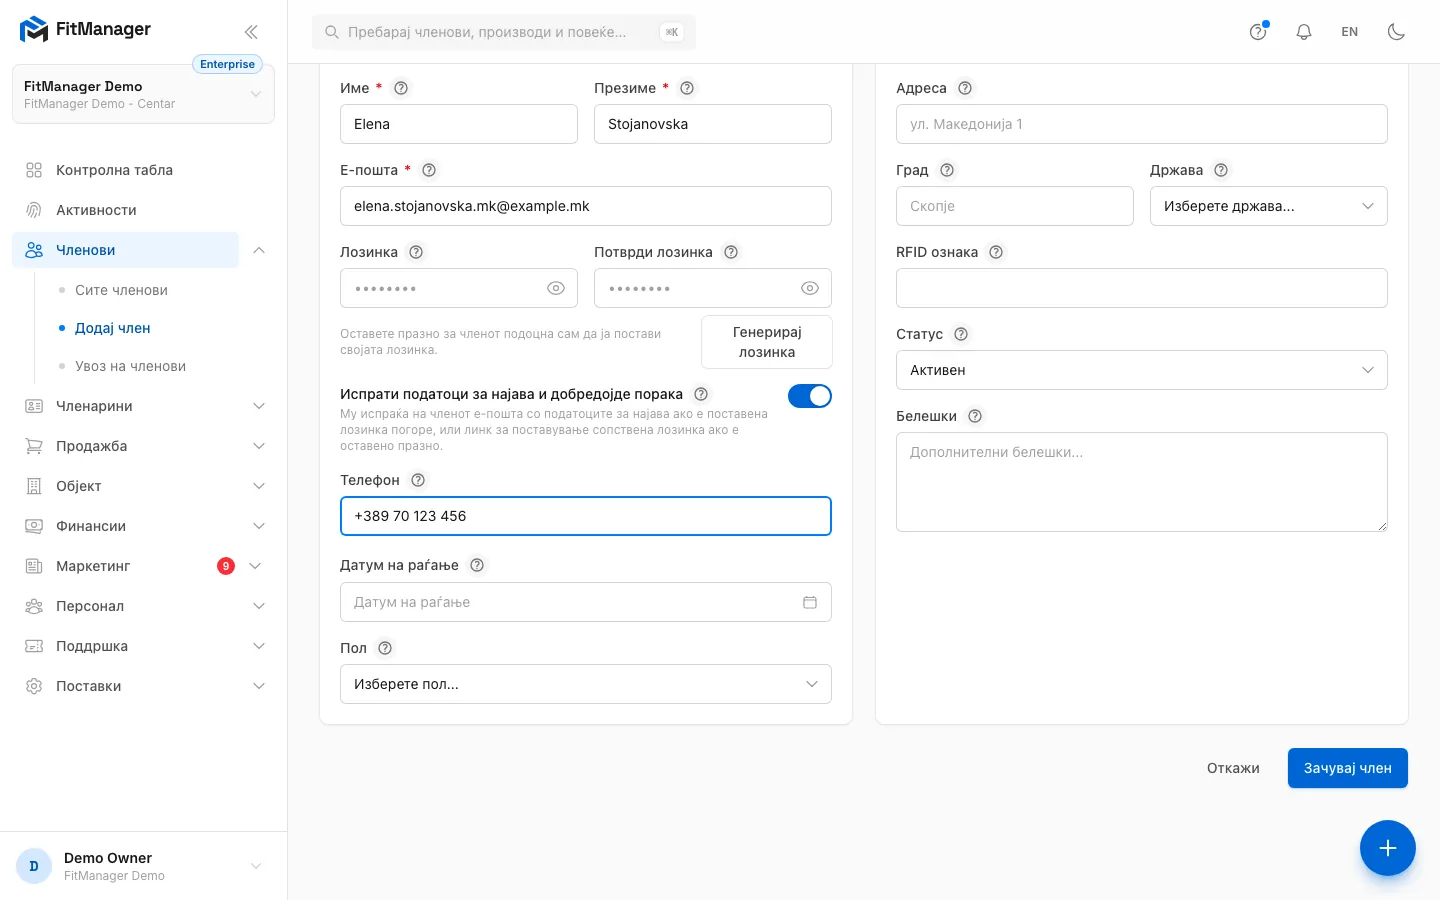Toggle off Испрати податоци за најава switch
1440x900 pixels.
[x=810, y=396]
